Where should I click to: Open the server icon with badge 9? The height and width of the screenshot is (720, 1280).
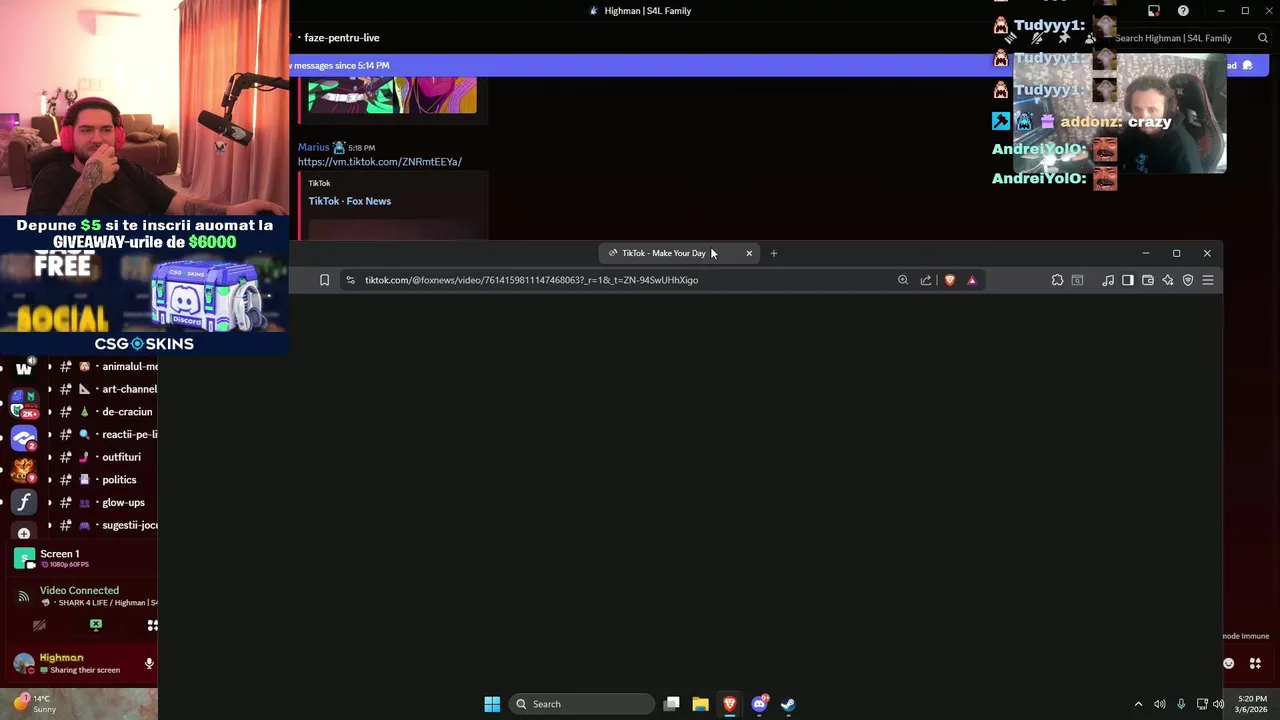tap(24, 470)
